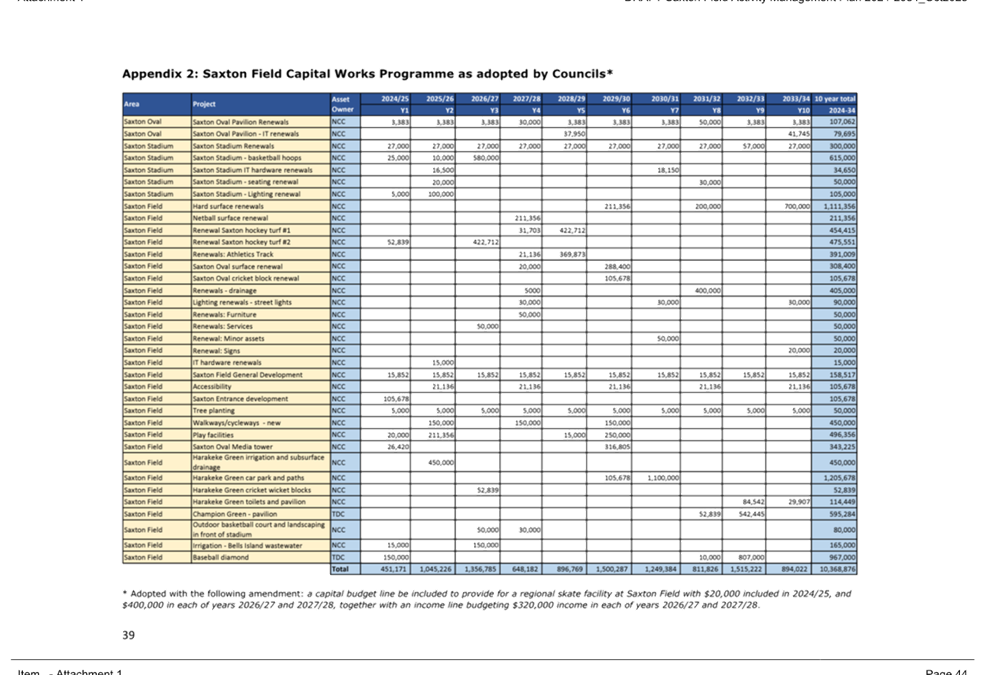
Task: Click 'Saxton Field General Development' project
Action: 260,375
